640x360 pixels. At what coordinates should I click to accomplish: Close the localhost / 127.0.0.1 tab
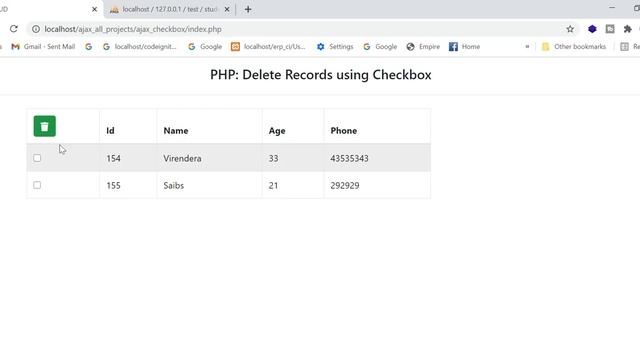point(227,9)
